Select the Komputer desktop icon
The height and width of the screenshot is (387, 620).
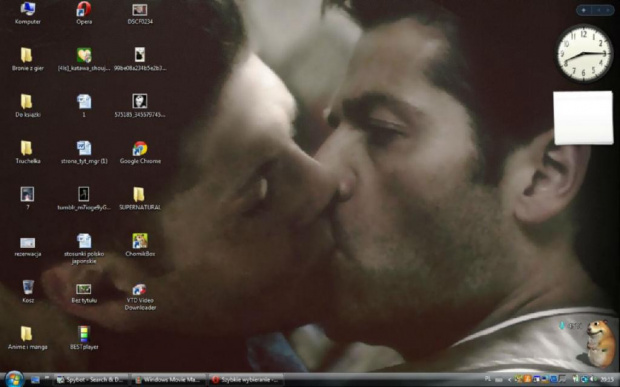coord(28,13)
